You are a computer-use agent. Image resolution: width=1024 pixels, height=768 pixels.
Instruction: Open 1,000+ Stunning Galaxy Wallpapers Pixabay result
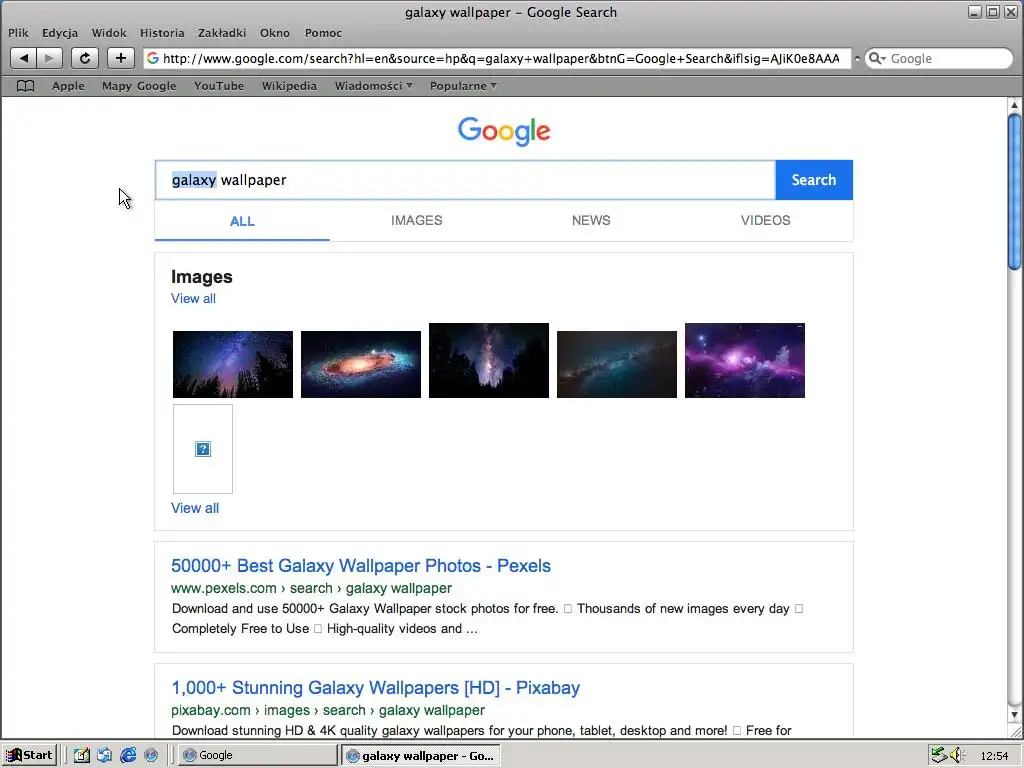click(376, 688)
